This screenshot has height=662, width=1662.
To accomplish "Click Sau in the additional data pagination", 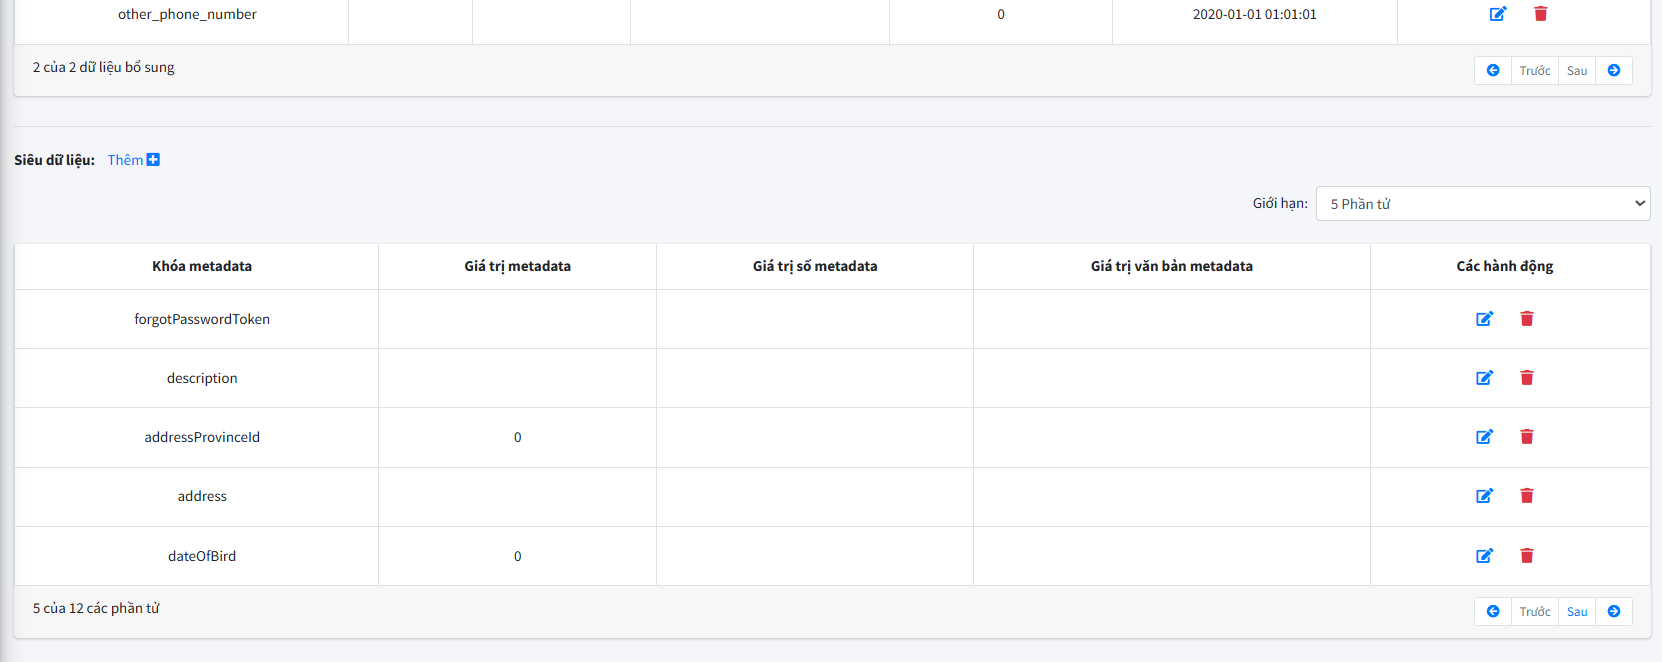I will click(1577, 71).
